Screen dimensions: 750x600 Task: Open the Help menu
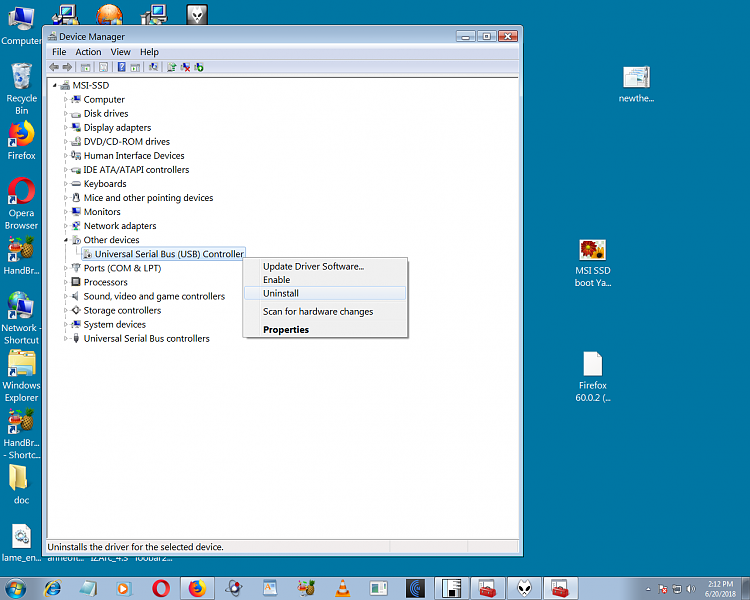[x=149, y=52]
